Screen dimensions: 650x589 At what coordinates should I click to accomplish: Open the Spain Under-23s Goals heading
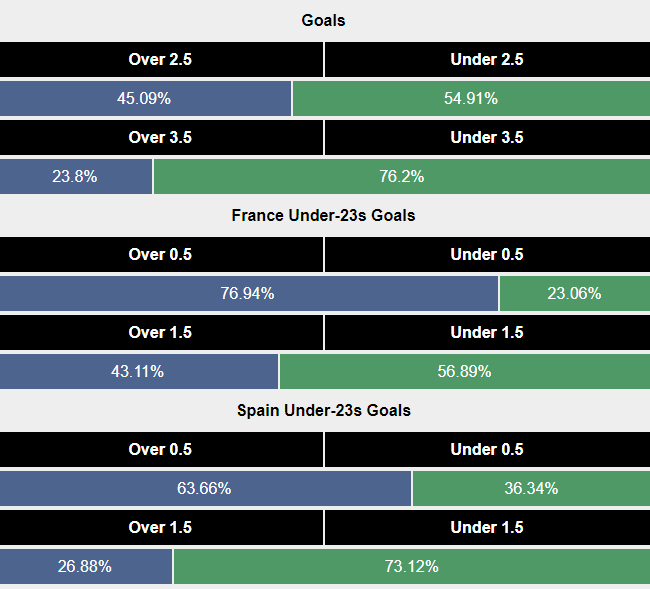point(323,410)
